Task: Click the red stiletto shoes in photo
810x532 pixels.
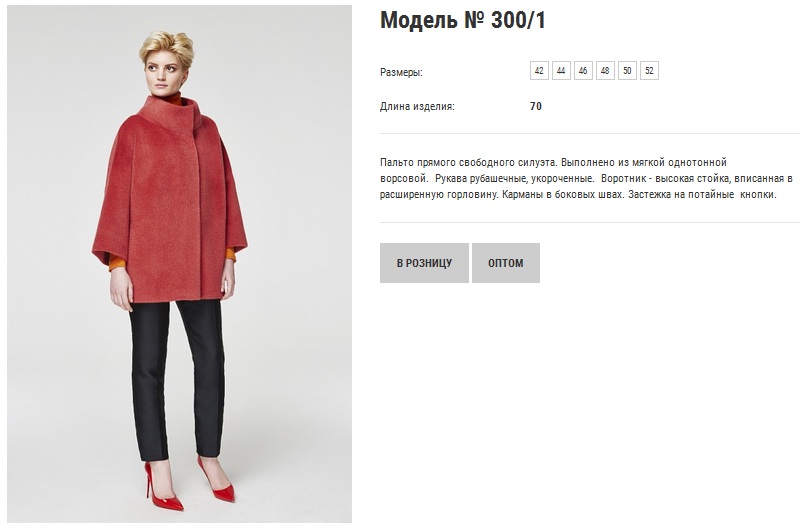Action: [x=191, y=486]
